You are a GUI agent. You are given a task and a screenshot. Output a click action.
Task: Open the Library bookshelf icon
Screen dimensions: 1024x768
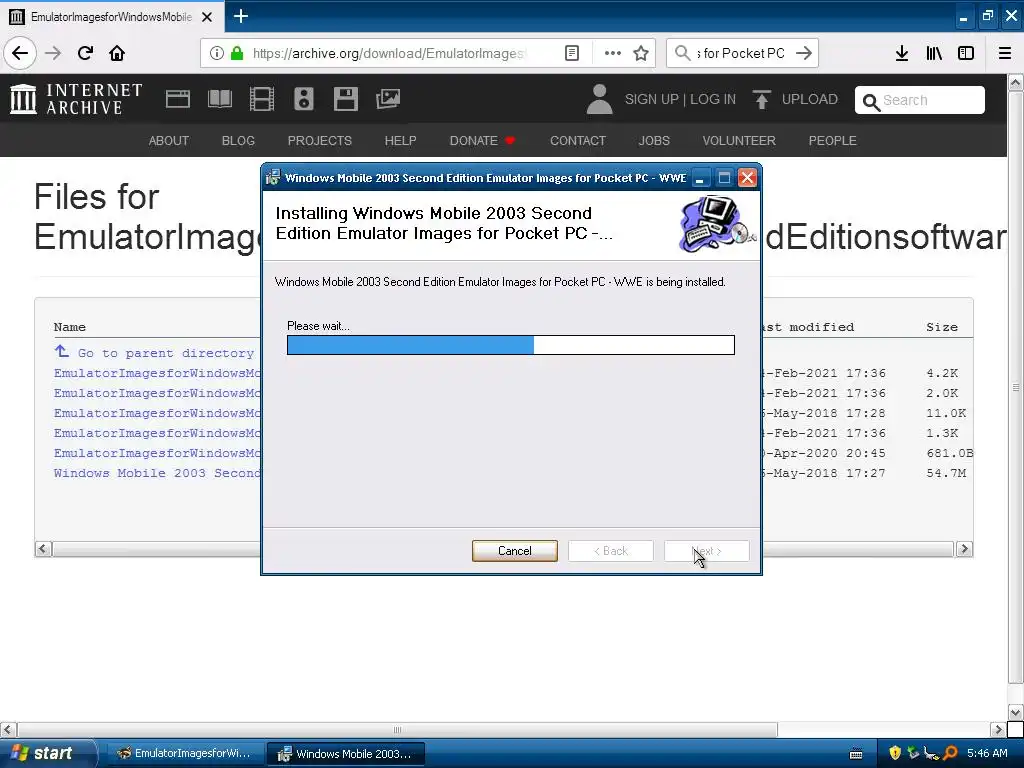tap(934, 53)
